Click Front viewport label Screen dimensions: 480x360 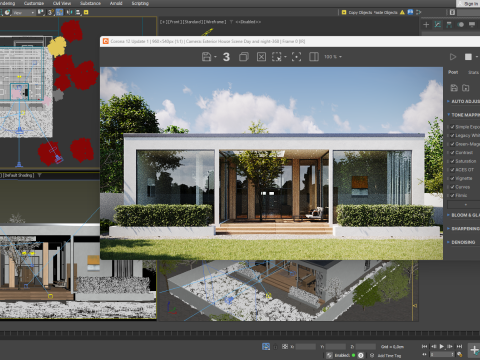pyautogui.click(x=174, y=22)
